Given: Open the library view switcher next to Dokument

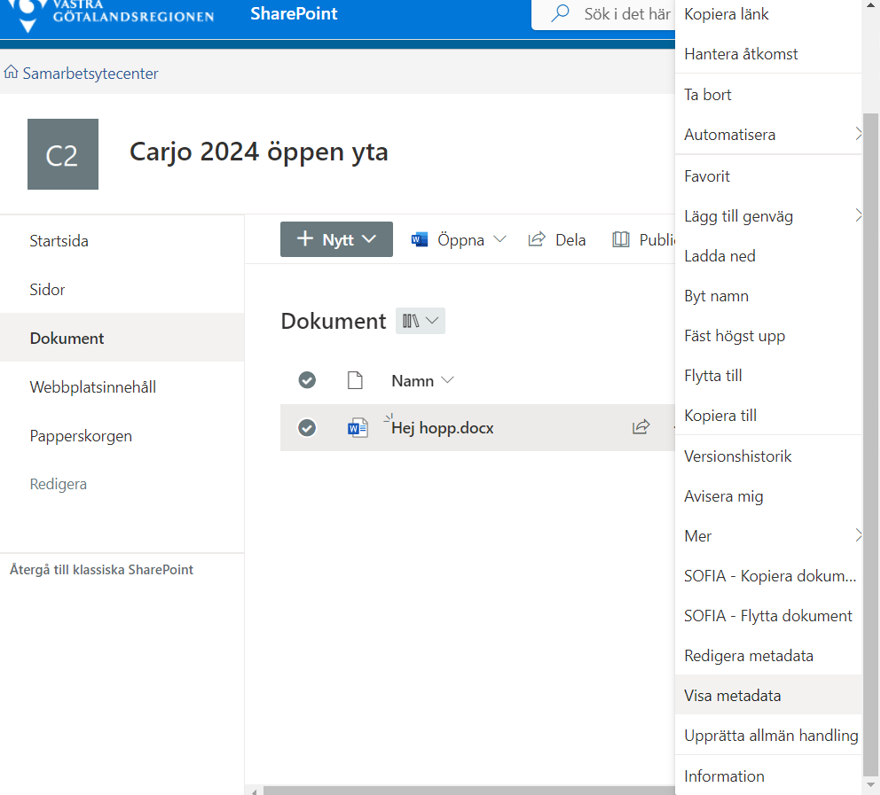Looking at the screenshot, I should click(x=421, y=321).
